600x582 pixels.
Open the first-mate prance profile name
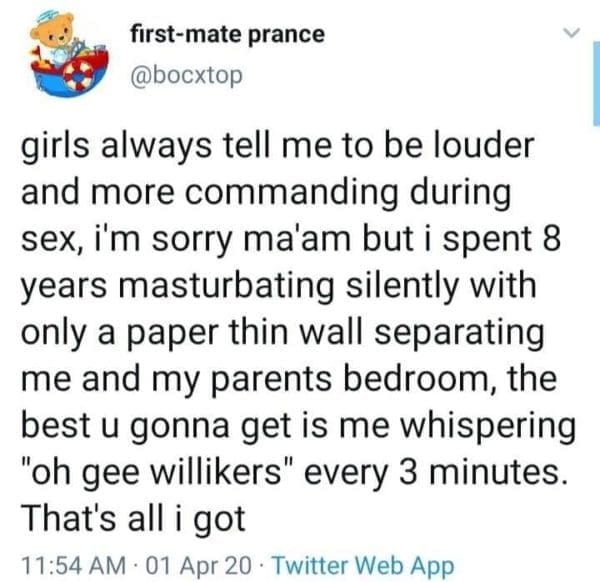[x=227, y=34]
